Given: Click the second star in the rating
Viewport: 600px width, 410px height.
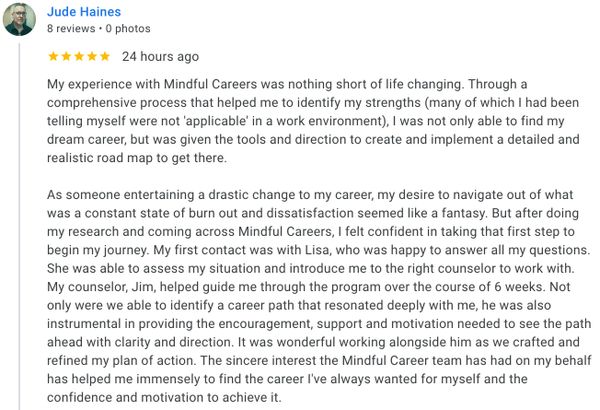Looking at the screenshot, I should point(66,56).
